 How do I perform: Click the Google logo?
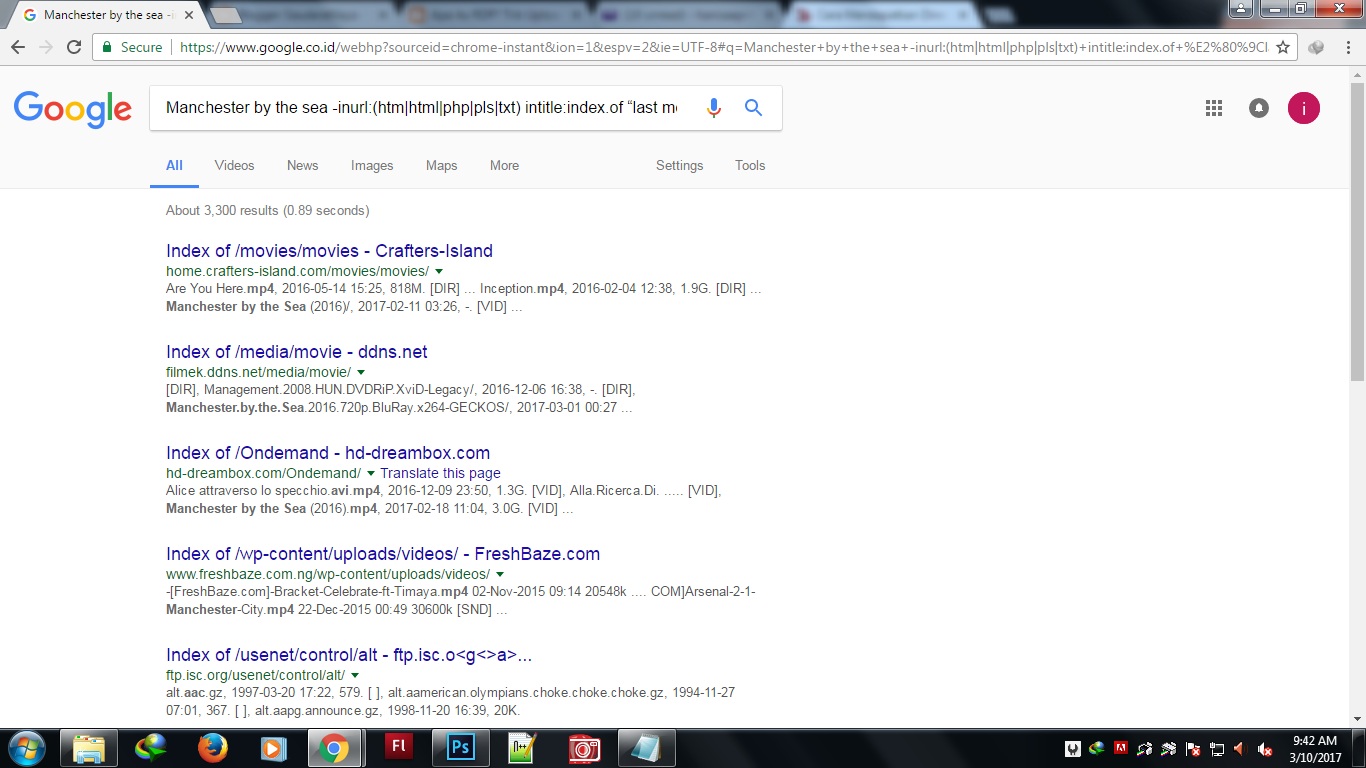72,108
